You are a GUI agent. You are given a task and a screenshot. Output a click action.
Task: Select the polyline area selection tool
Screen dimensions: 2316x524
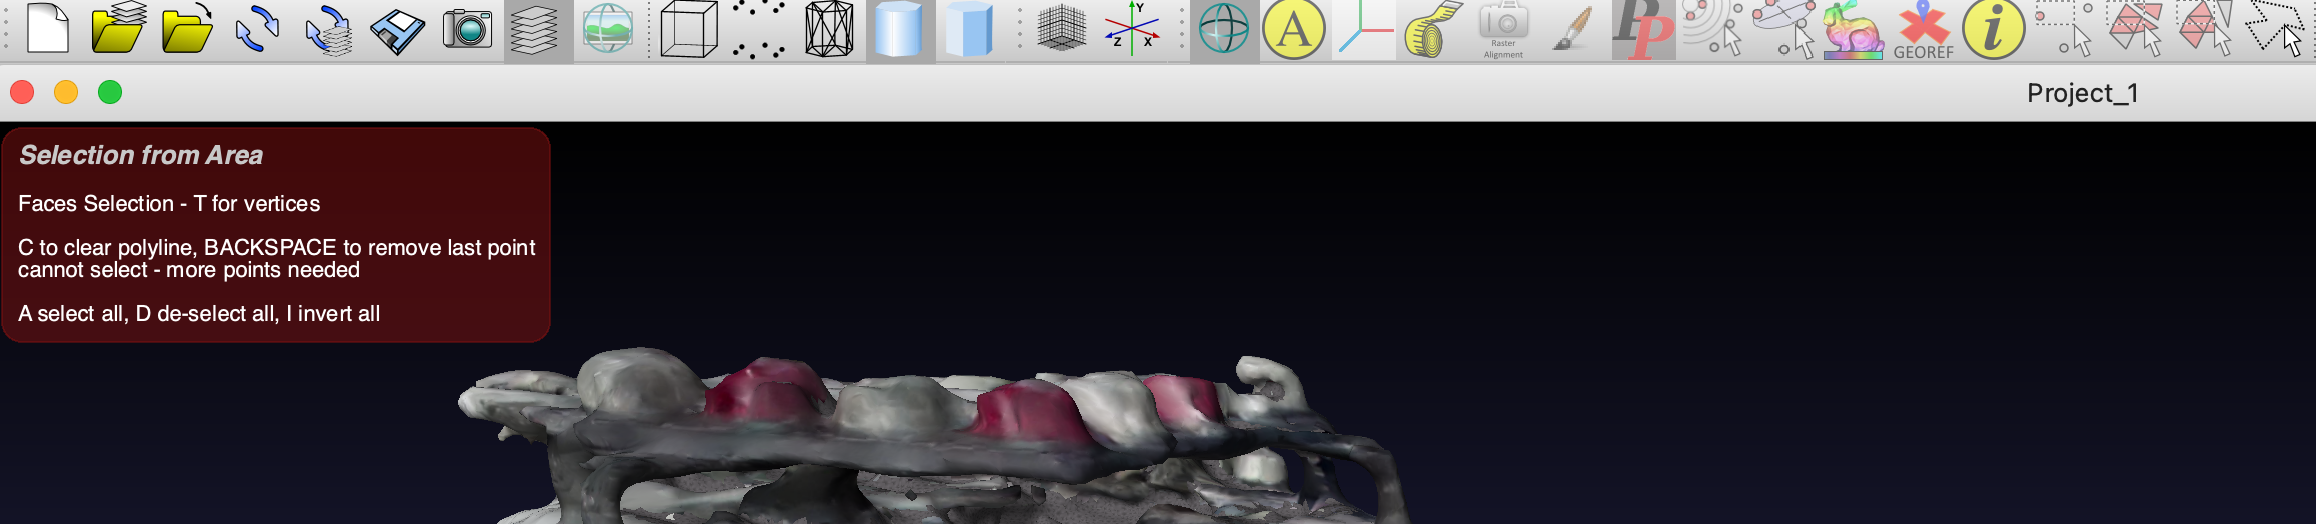(2275, 28)
